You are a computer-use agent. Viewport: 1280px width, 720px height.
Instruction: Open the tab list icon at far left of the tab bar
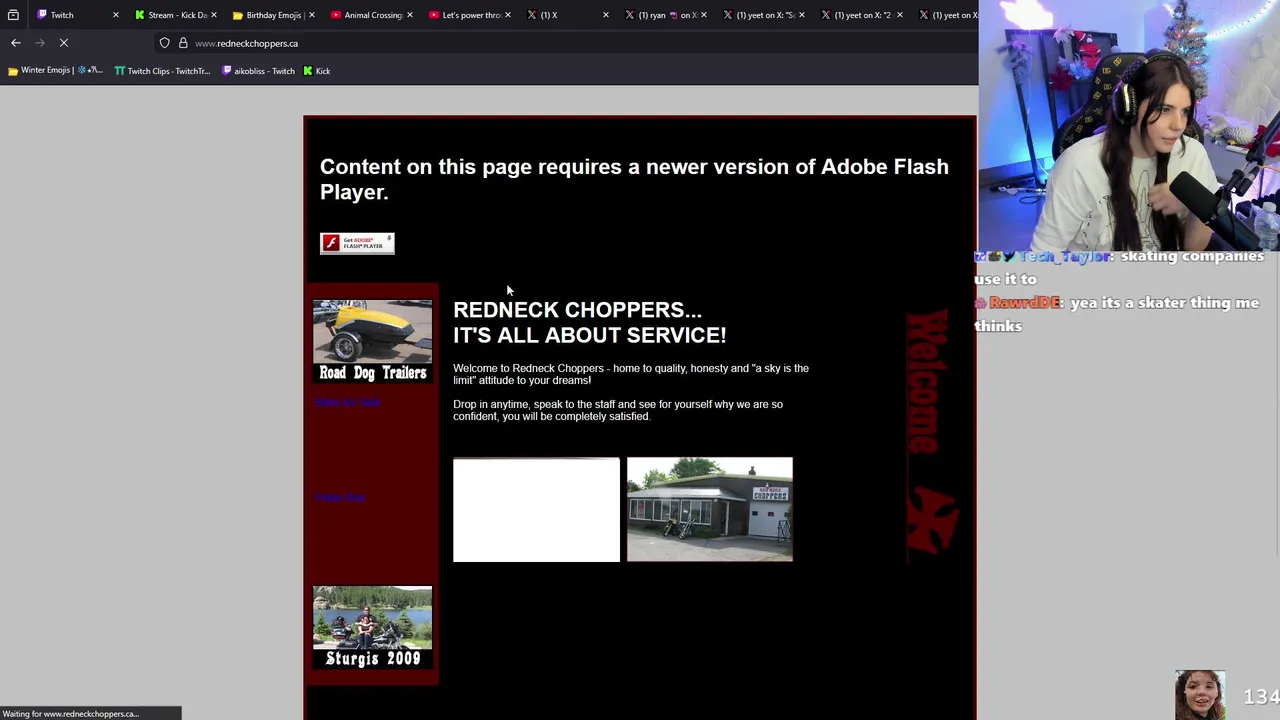tap(13, 15)
